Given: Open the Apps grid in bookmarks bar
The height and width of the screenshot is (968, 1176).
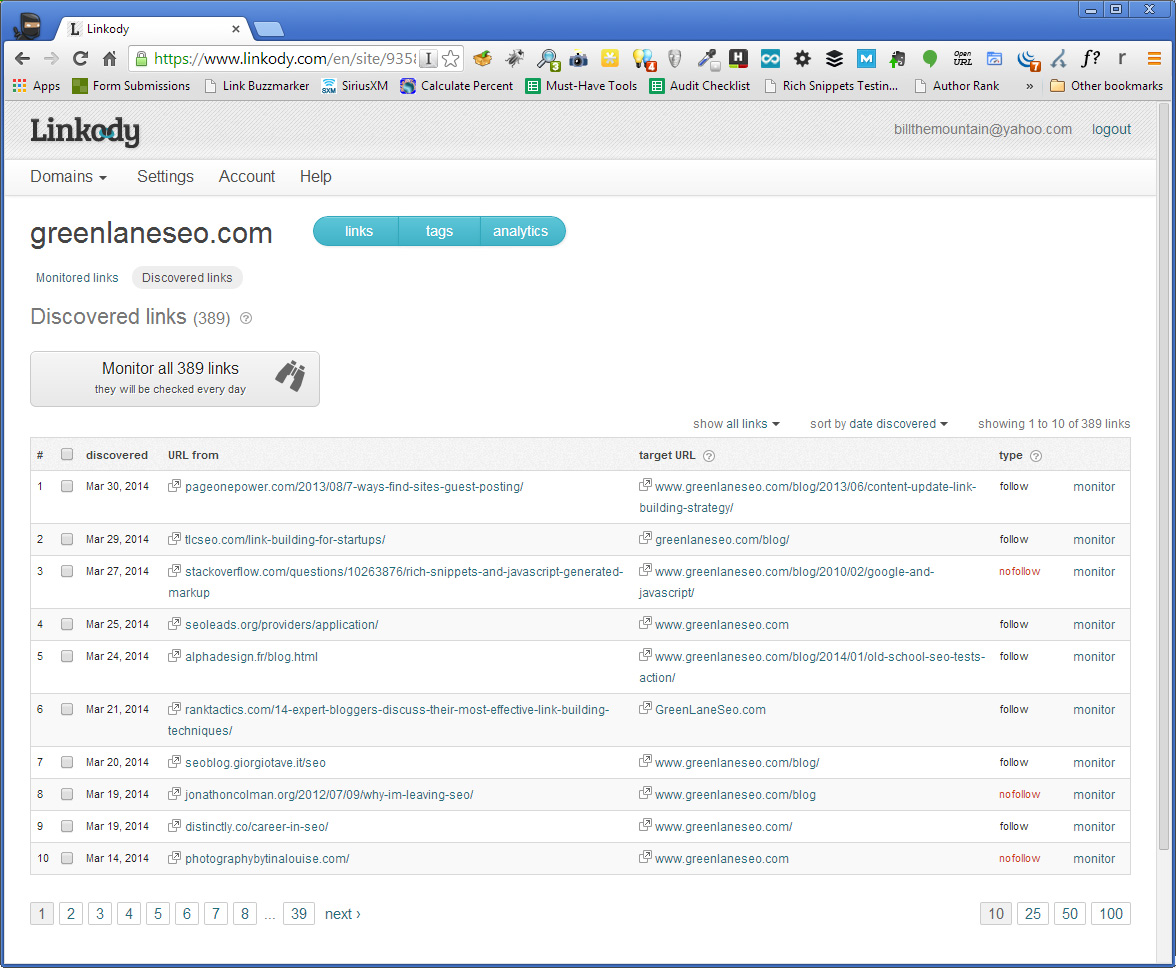Looking at the screenshot, I should [36, 85].
